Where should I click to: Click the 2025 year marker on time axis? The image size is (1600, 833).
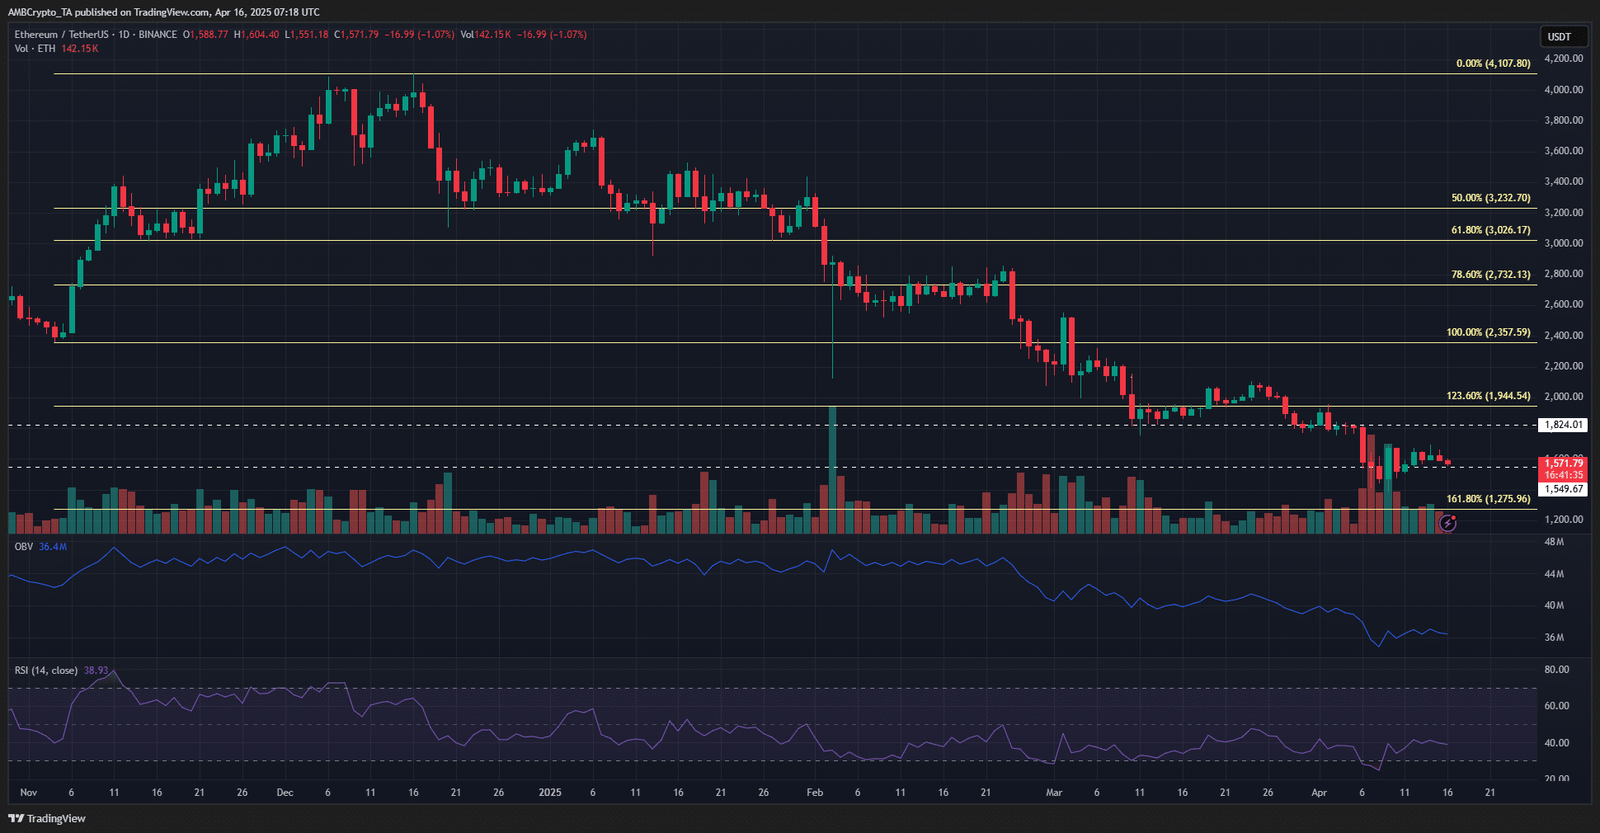[550, 792]
